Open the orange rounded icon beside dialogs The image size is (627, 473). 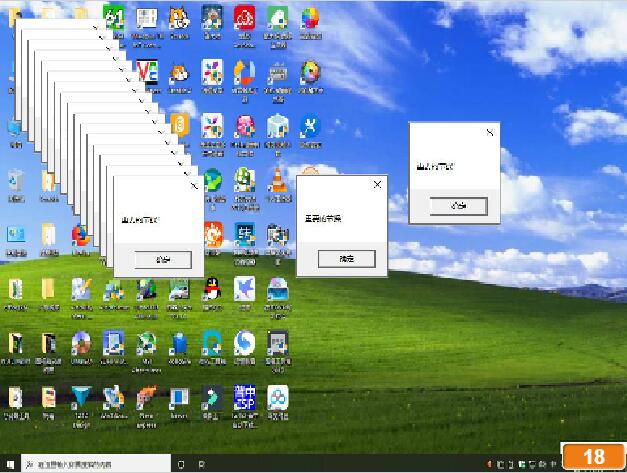click(180, 125)
